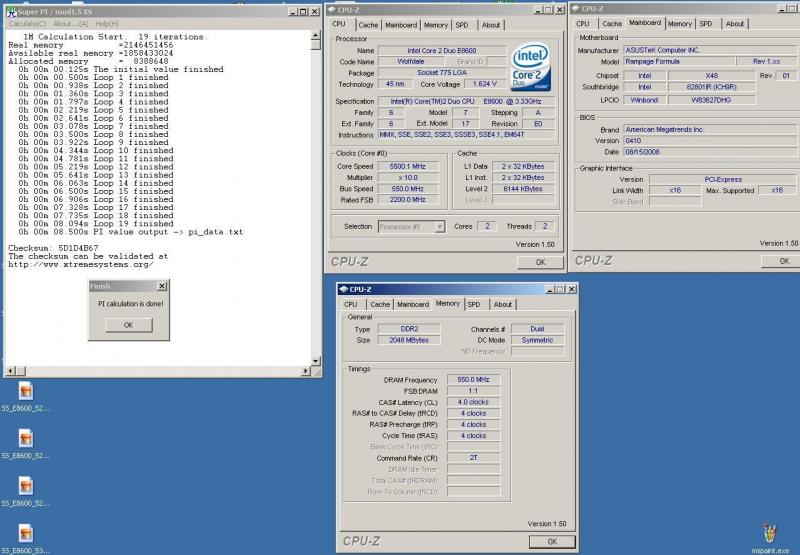Click OK in the CPU-Z memory timings window
This screenshot has width=800, height=555.
coord(552,542)
